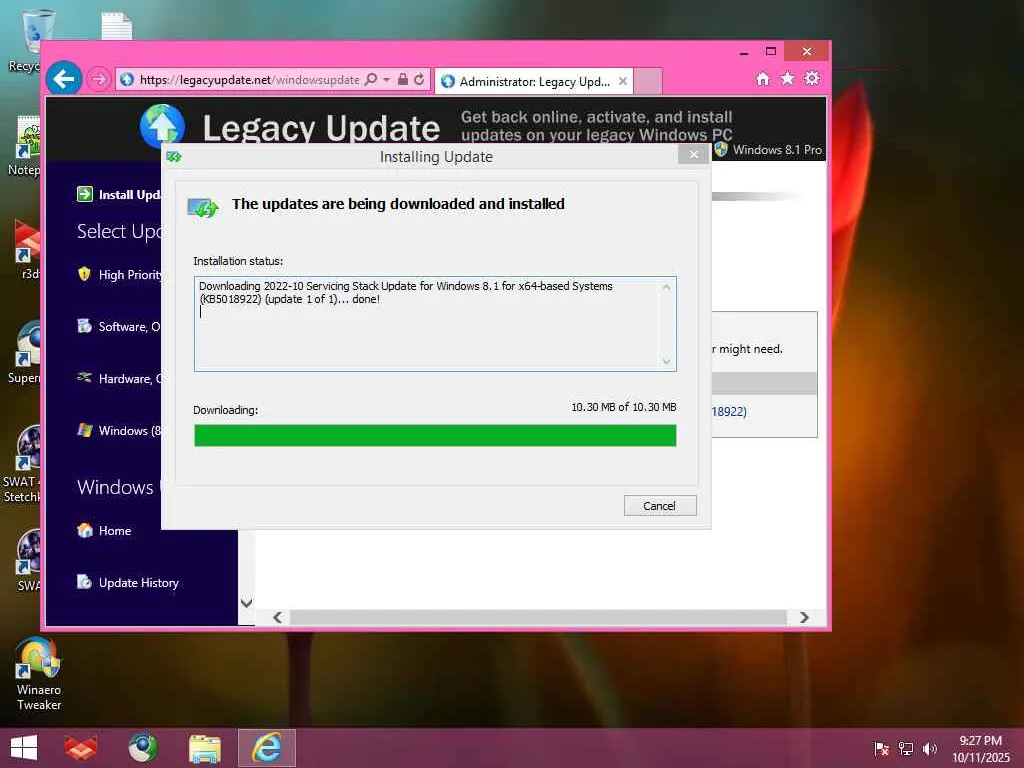
Task: Select the Recycle Bin desktop icon
Action: click(x=26, y=40)
